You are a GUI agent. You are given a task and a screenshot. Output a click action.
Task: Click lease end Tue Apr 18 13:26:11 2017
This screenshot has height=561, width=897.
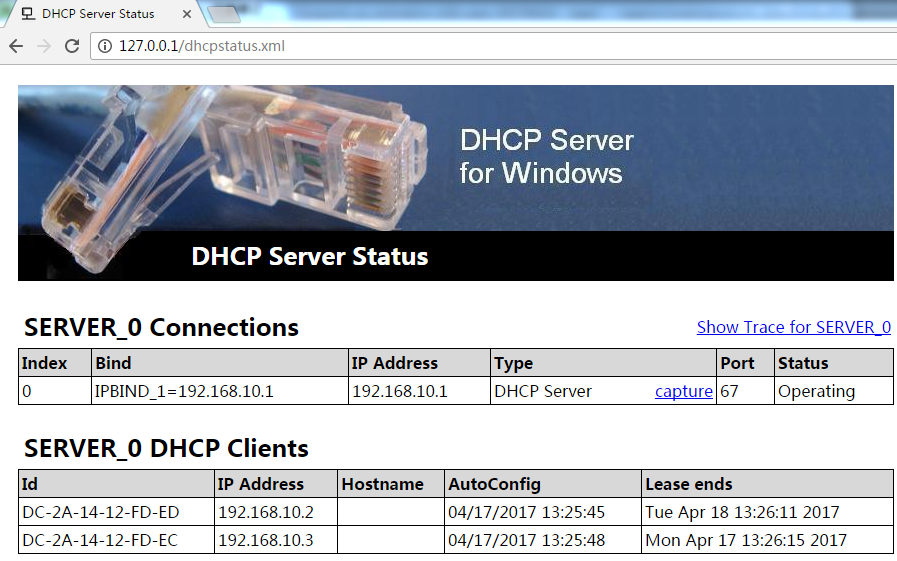point(767,512)
